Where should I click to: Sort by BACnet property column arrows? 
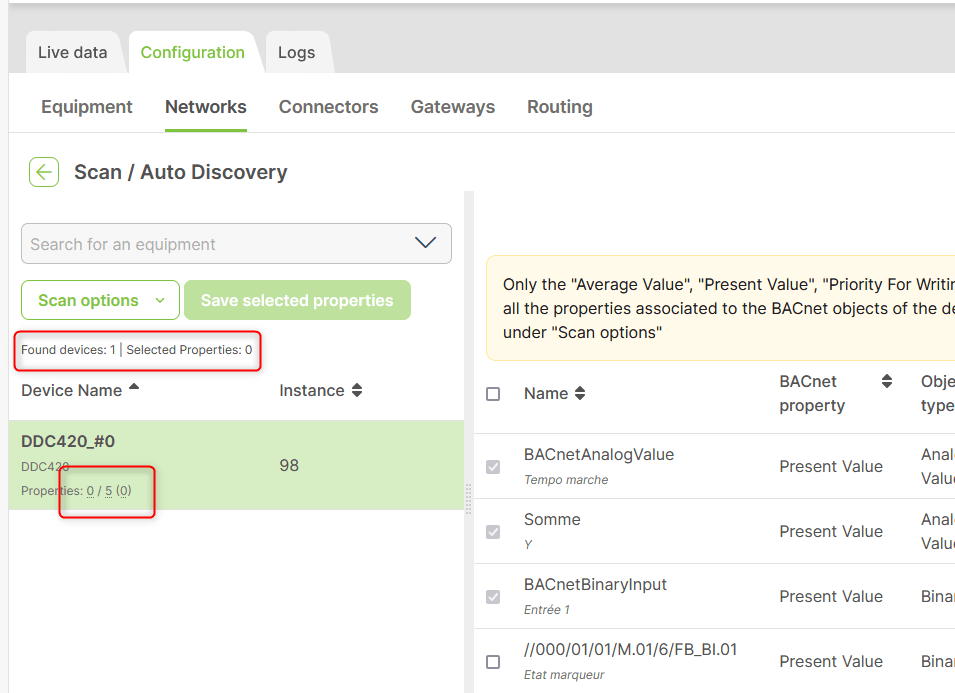886,381
